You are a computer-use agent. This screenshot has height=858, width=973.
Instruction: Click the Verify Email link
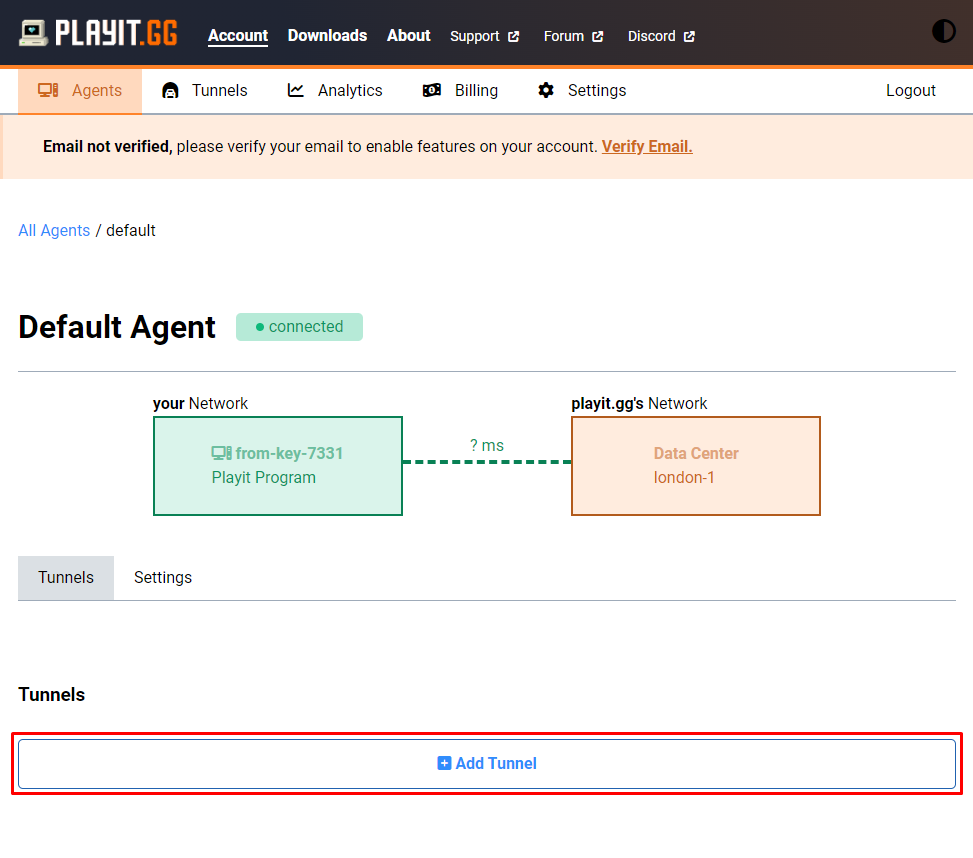(647, 146)
